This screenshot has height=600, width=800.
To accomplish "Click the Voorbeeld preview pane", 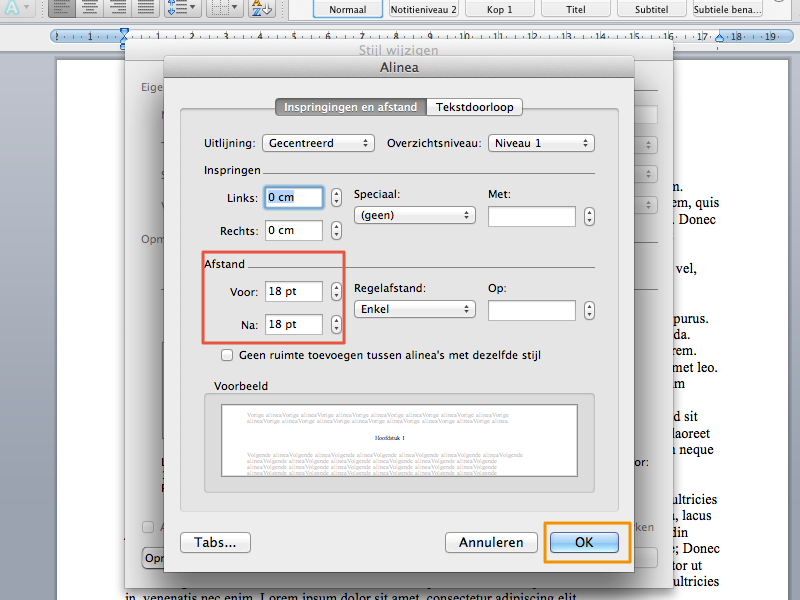I will (399, 441).
